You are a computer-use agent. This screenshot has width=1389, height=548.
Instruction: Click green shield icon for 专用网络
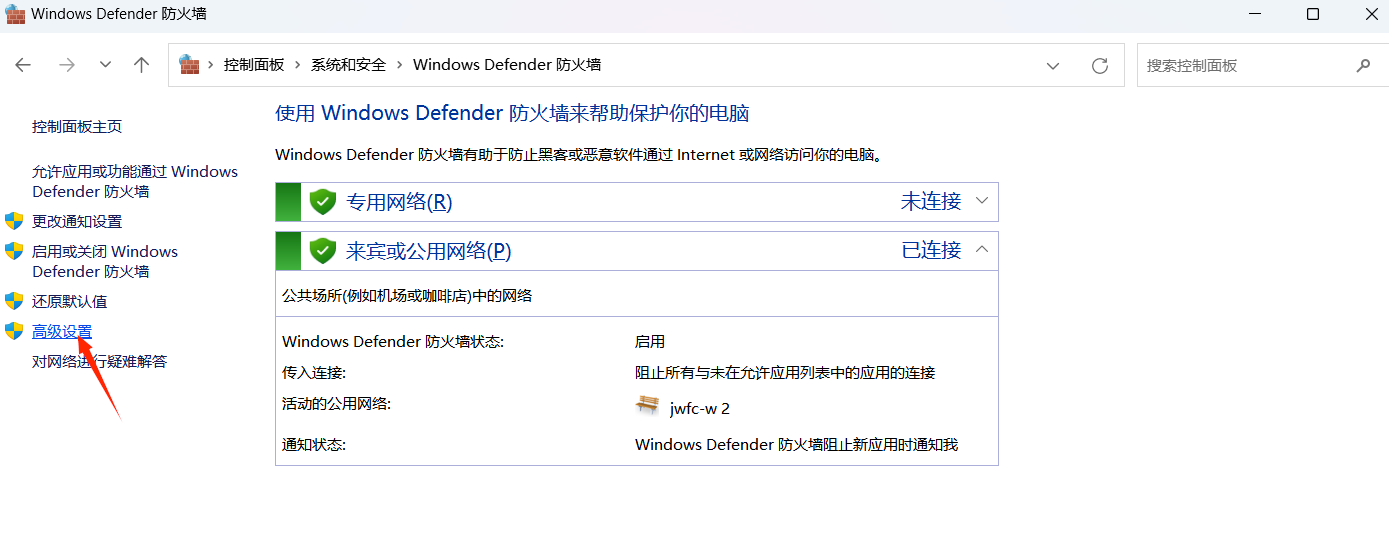pyautogui.click(x=322, y=202)
